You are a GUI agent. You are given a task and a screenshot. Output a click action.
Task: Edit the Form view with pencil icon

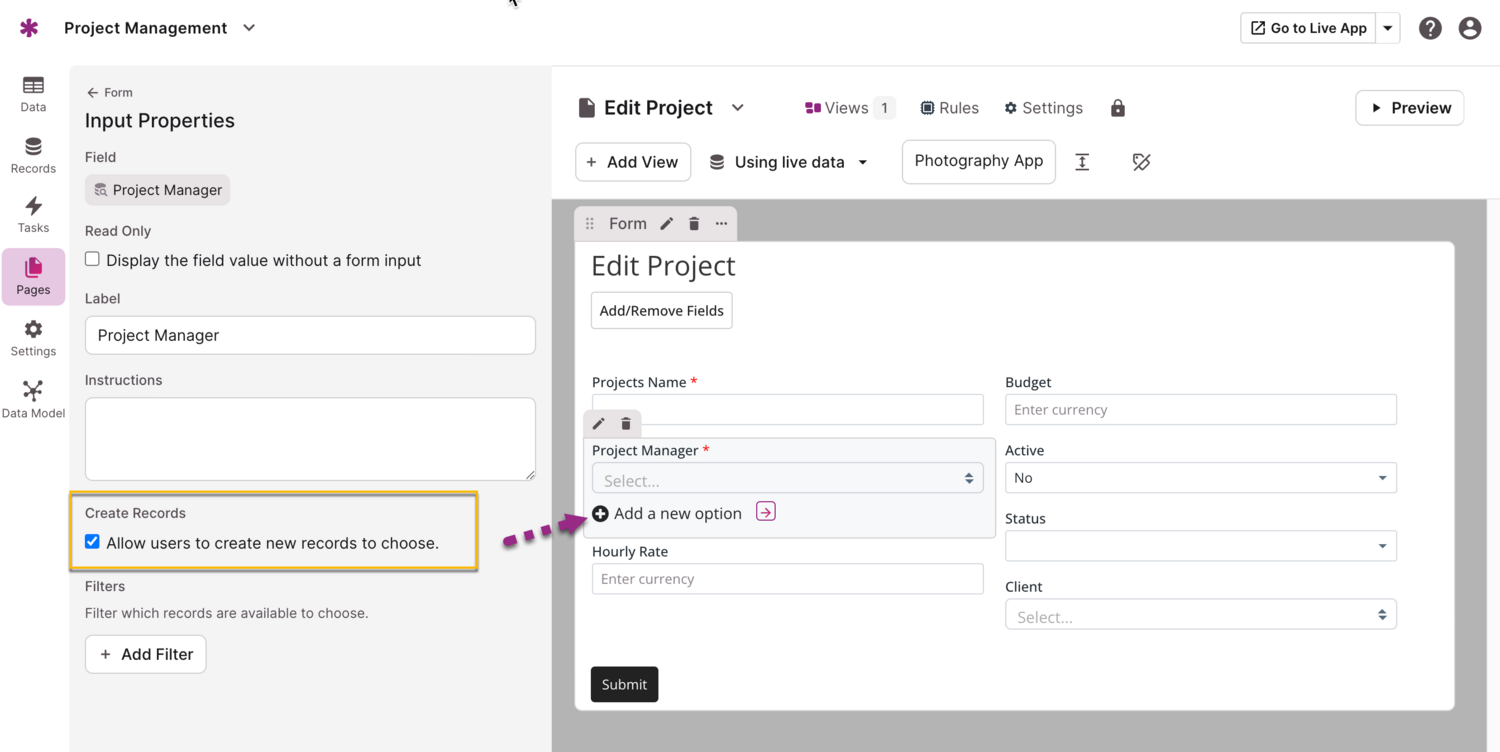[667, 224]
